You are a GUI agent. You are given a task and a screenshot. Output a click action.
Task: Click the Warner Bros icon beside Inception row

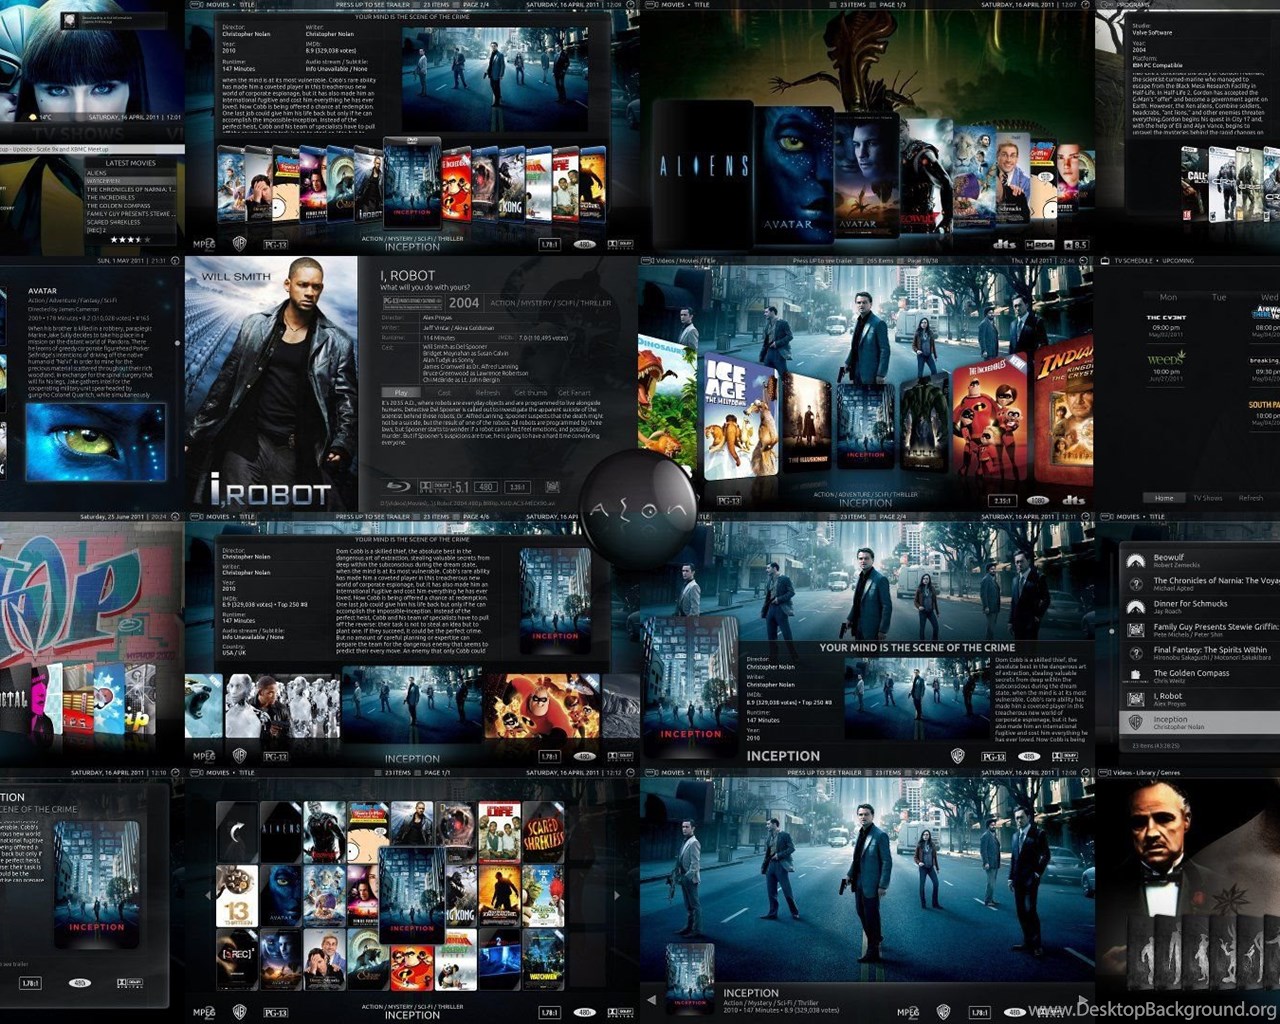1136,722
